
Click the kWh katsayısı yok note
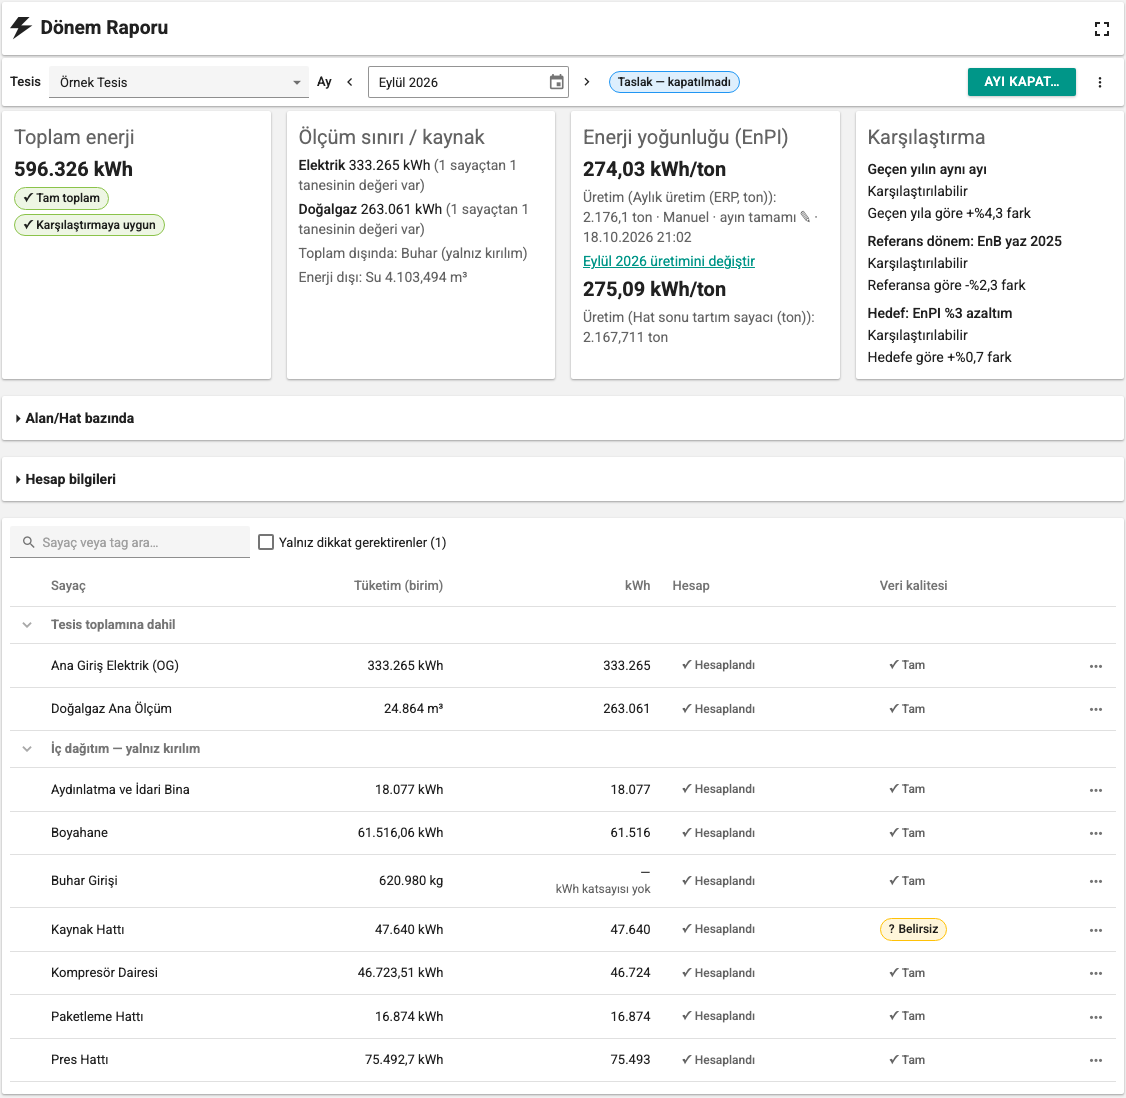click(603, 889)
